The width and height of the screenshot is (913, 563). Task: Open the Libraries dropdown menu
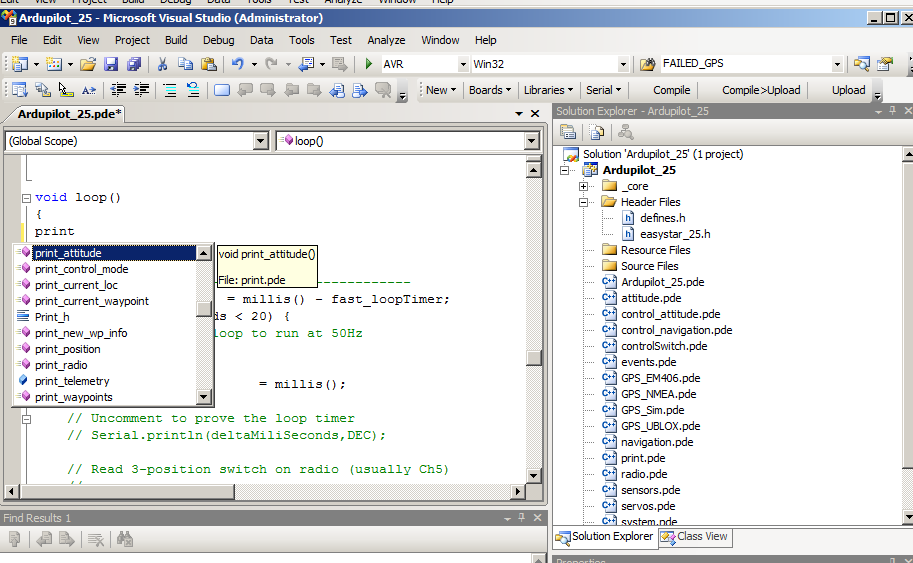(548, 90)
